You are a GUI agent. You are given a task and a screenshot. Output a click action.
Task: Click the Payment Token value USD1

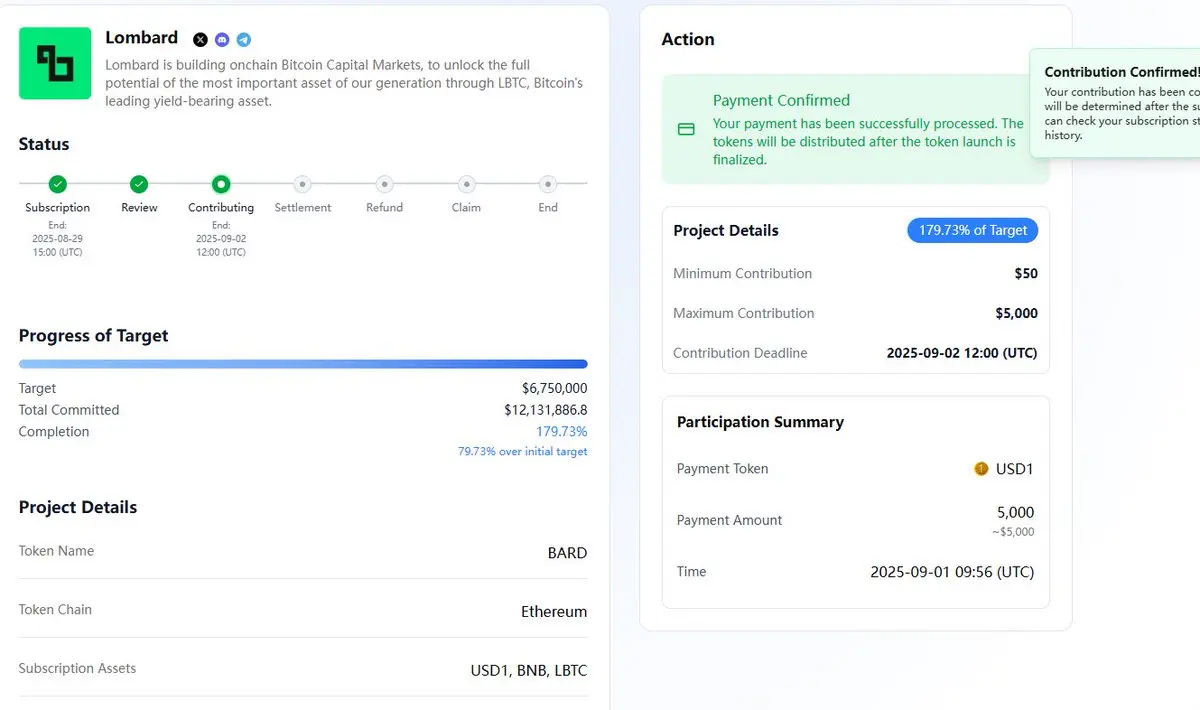click(x=1015, y=469)
